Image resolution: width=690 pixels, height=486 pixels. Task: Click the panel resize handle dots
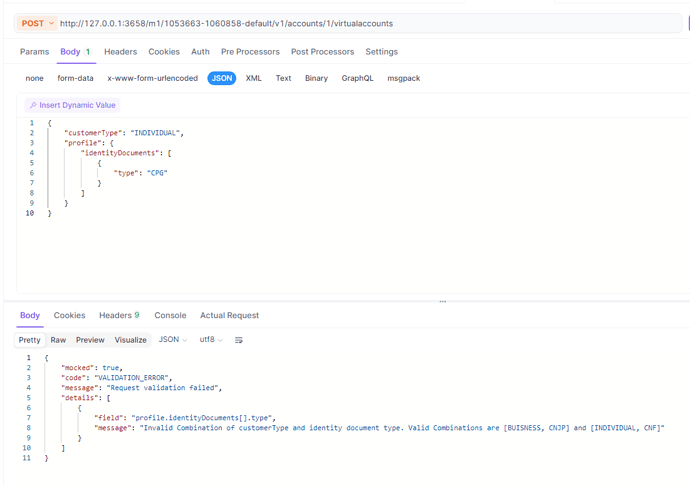click(x=442, y=301)
